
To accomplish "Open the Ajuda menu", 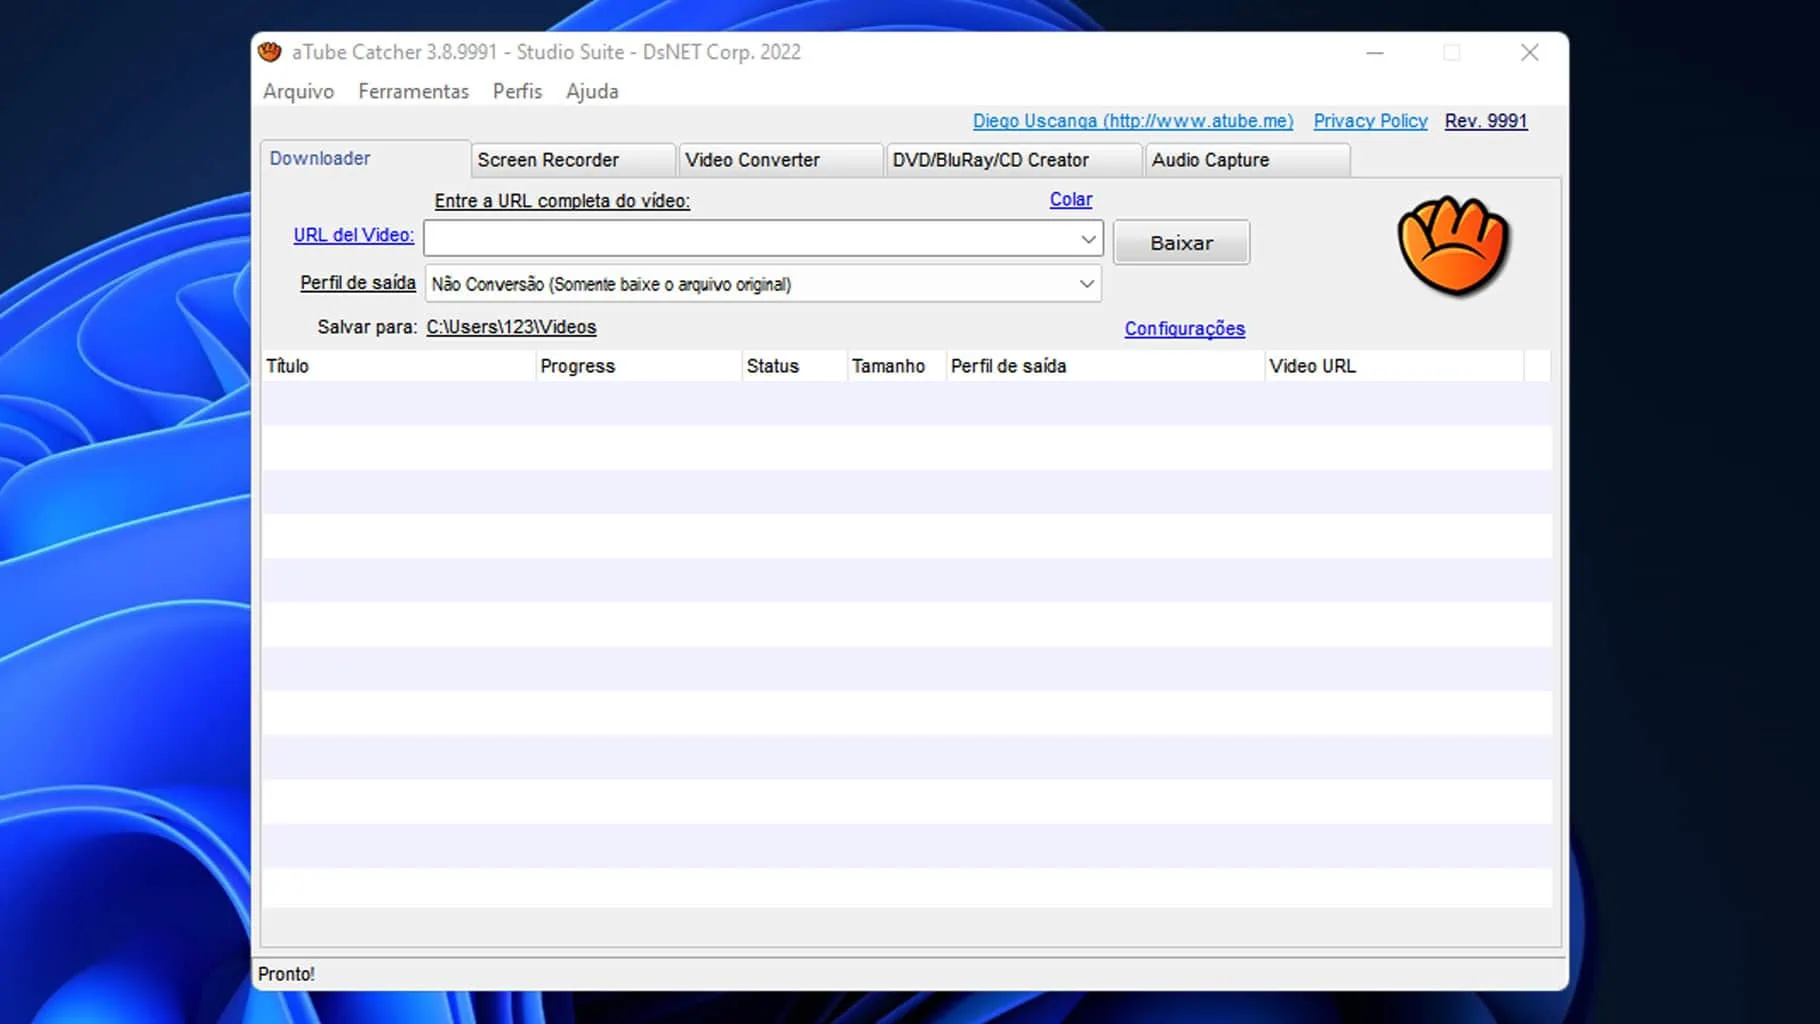I will 592,91.
